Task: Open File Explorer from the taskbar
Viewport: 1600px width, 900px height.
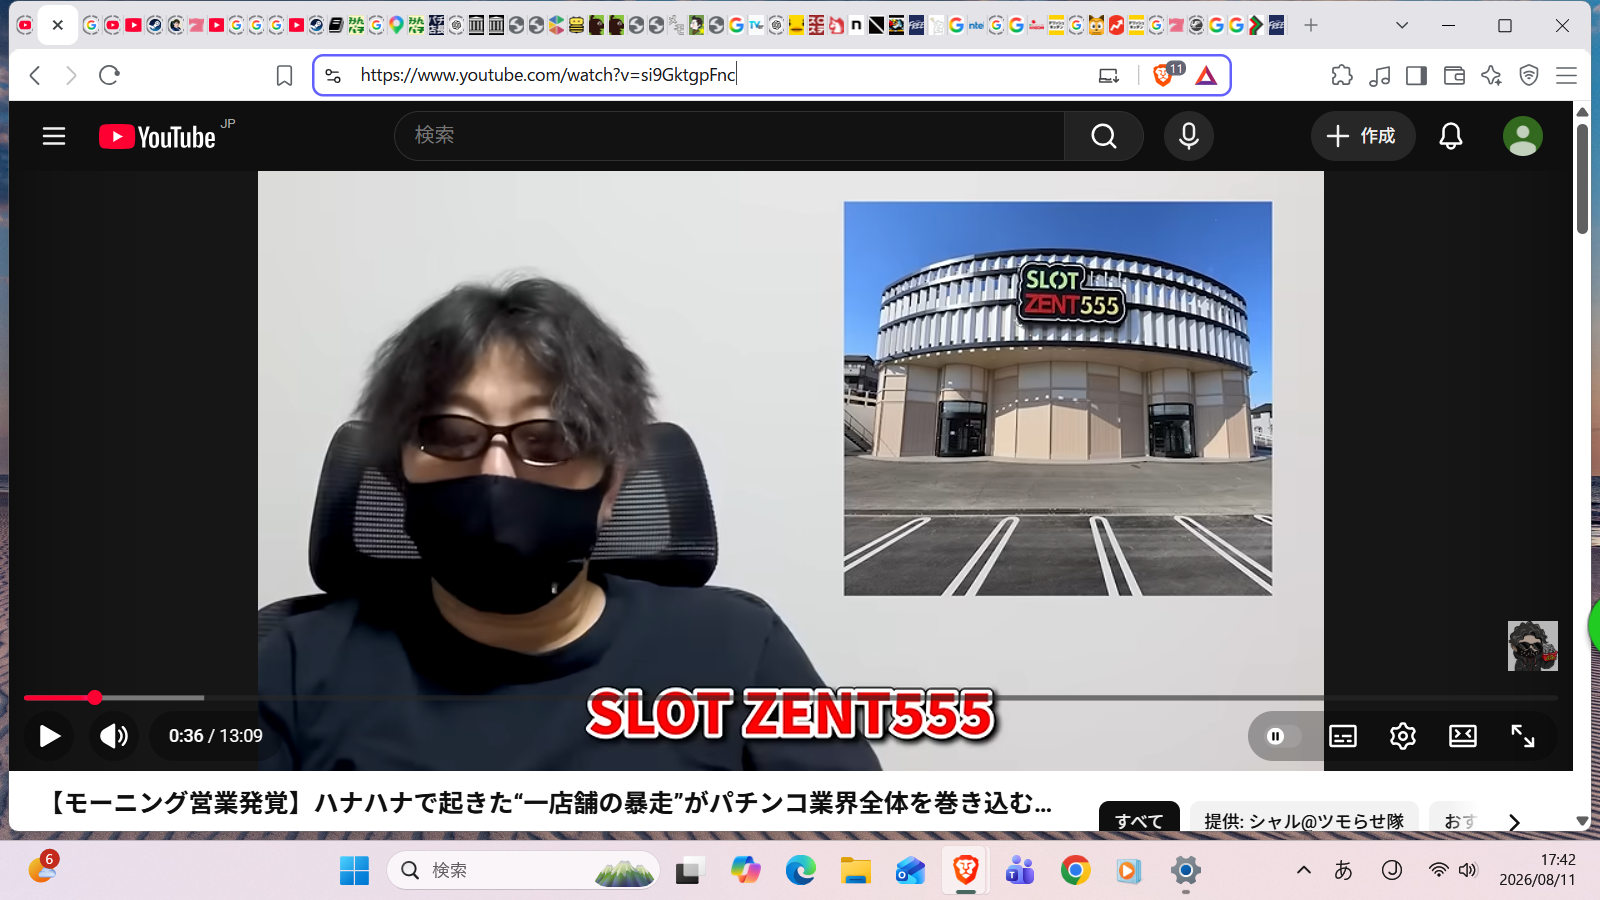Action: pos(855,871)
